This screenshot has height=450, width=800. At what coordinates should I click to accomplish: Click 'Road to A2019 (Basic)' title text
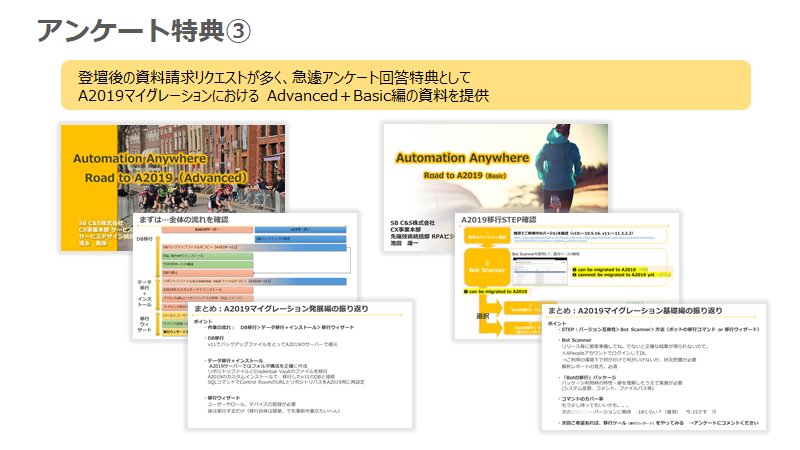[465, 175]
